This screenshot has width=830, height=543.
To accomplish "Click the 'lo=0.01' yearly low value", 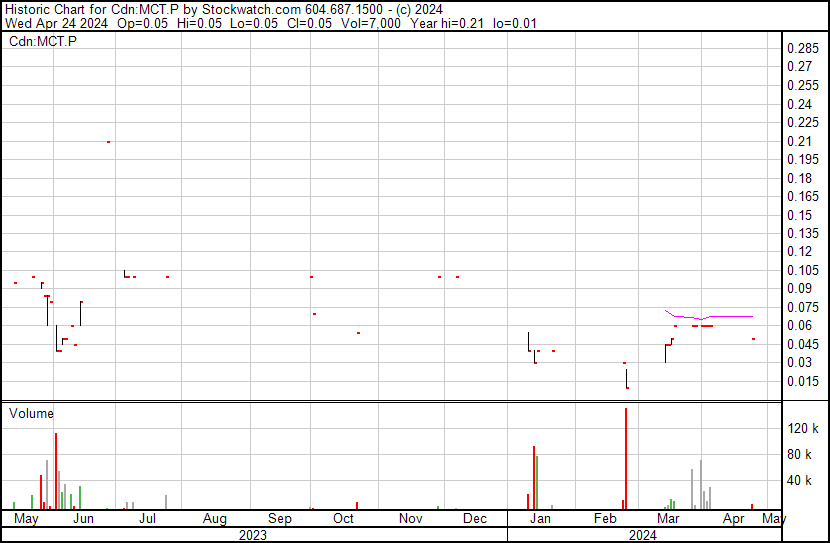I will [x=515, y=23].
